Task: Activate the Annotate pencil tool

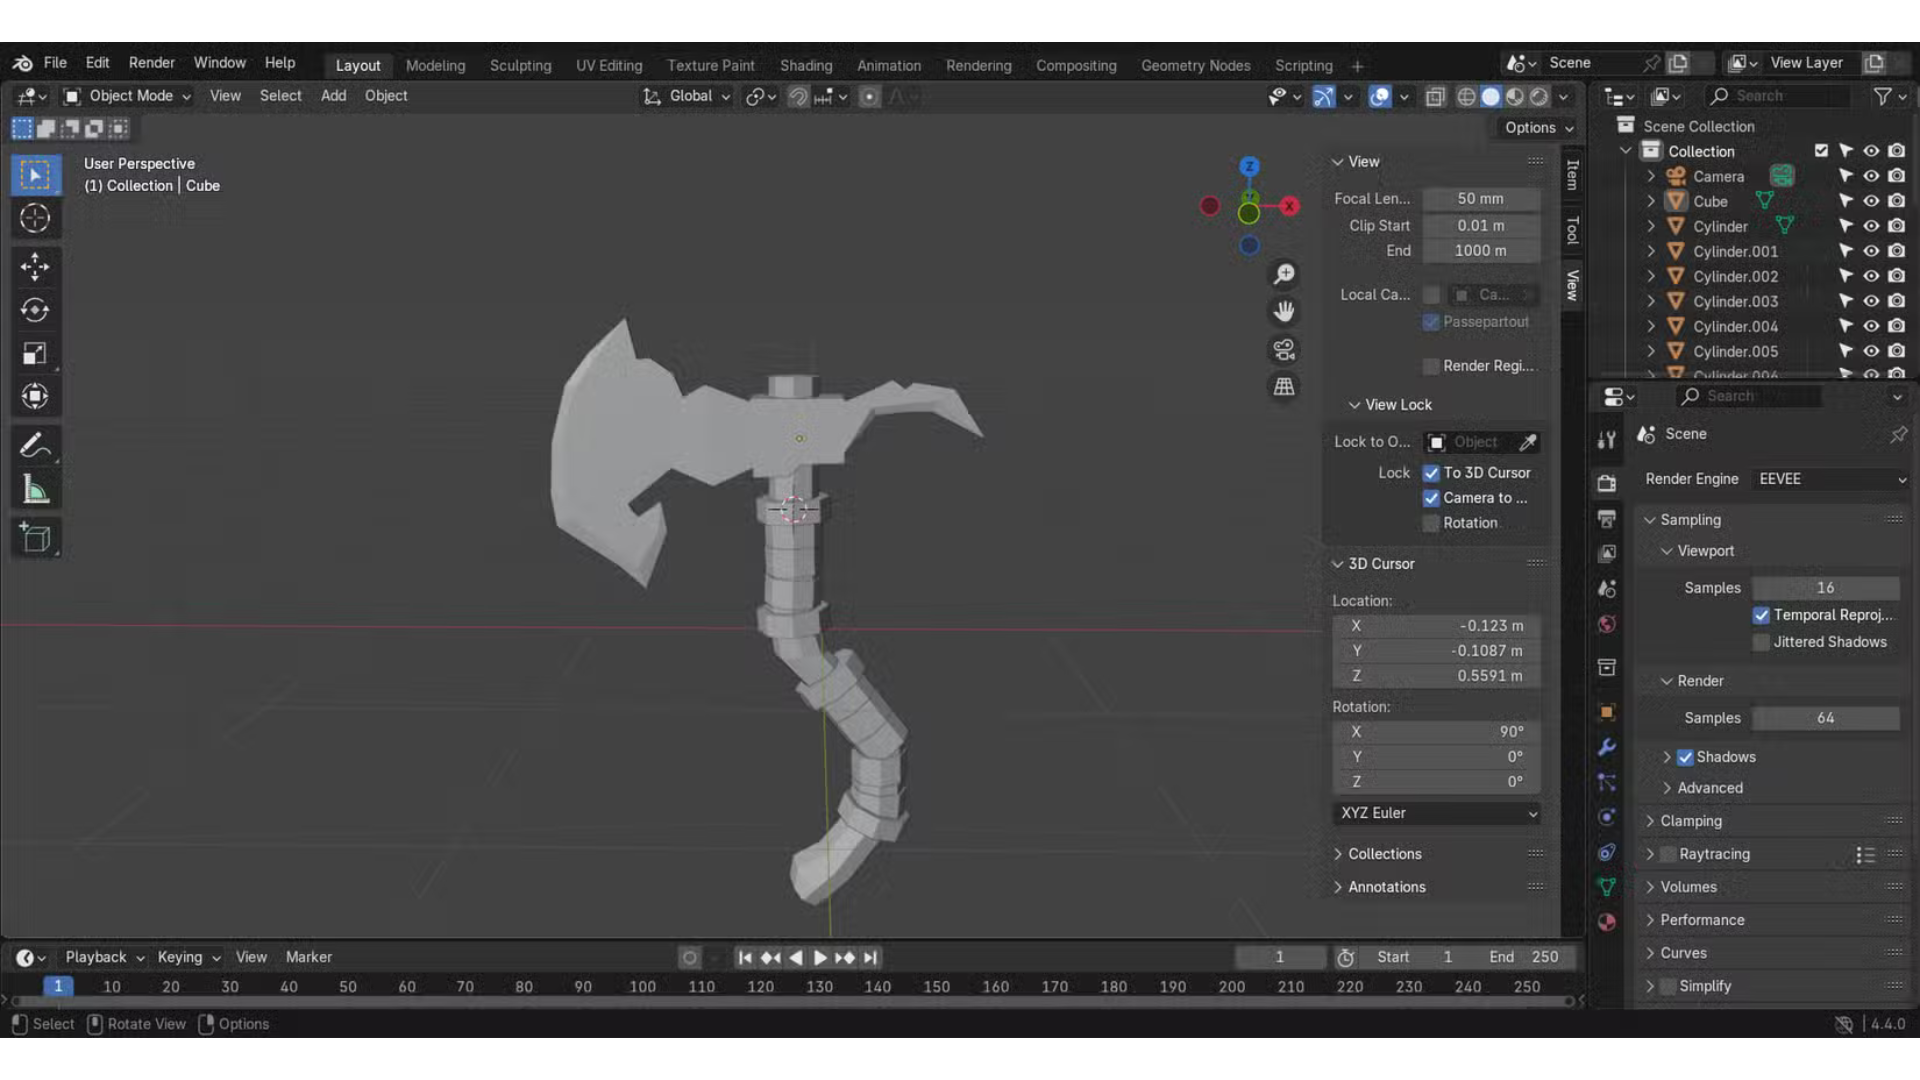Action: [35, 446]
